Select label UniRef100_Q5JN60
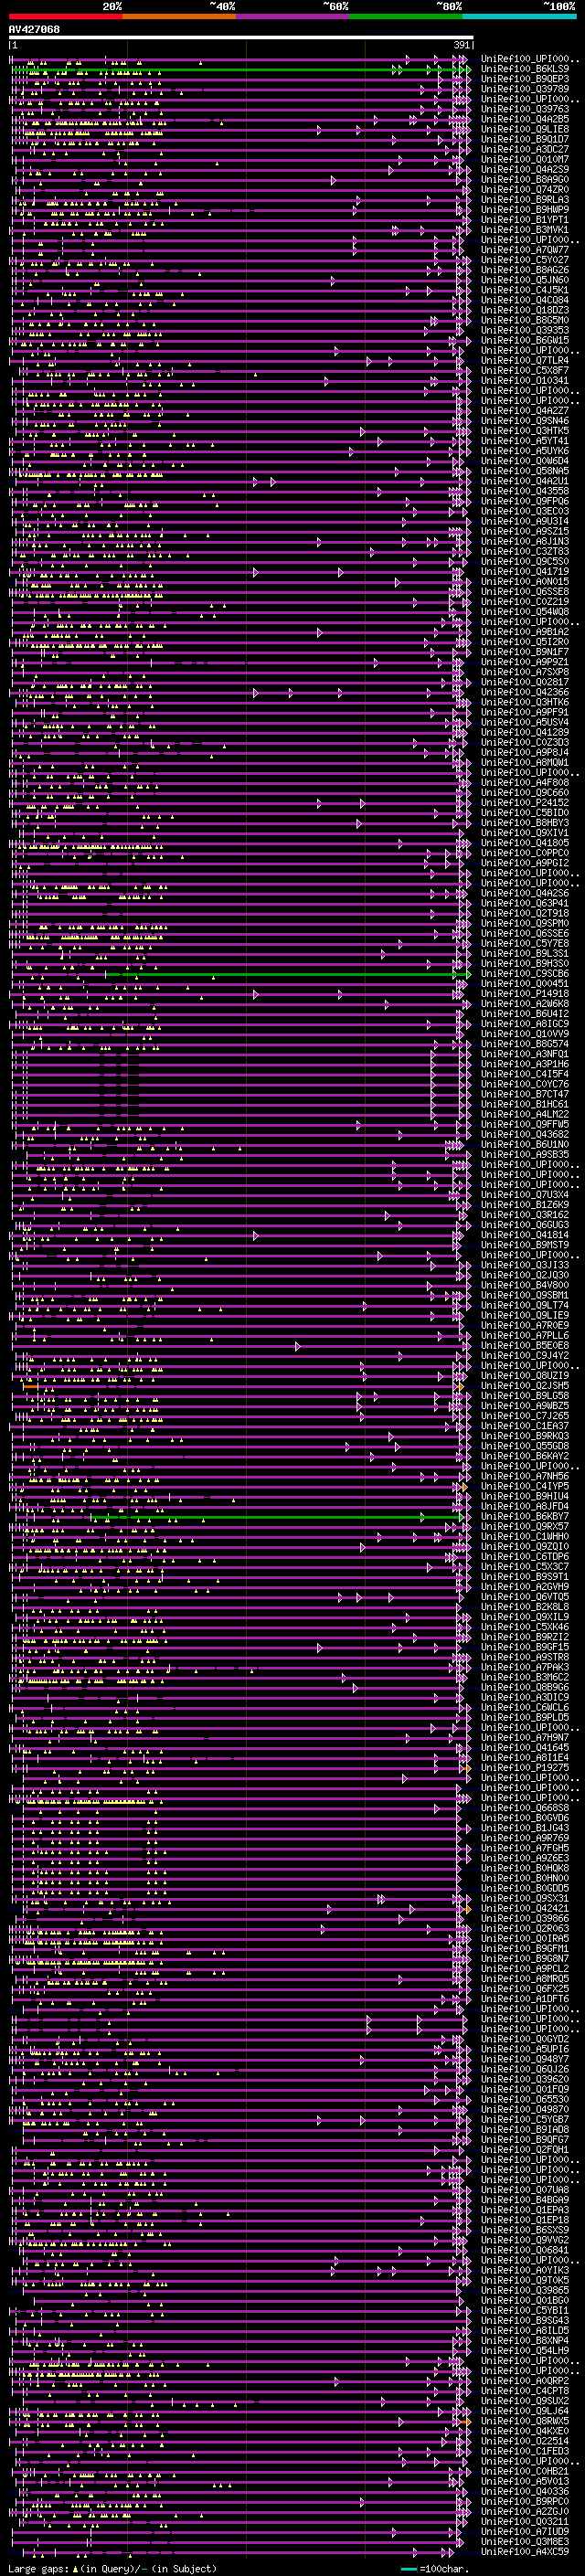Image resolution: width=585 pixels, height=2576 pixels. tap(525, 280)
